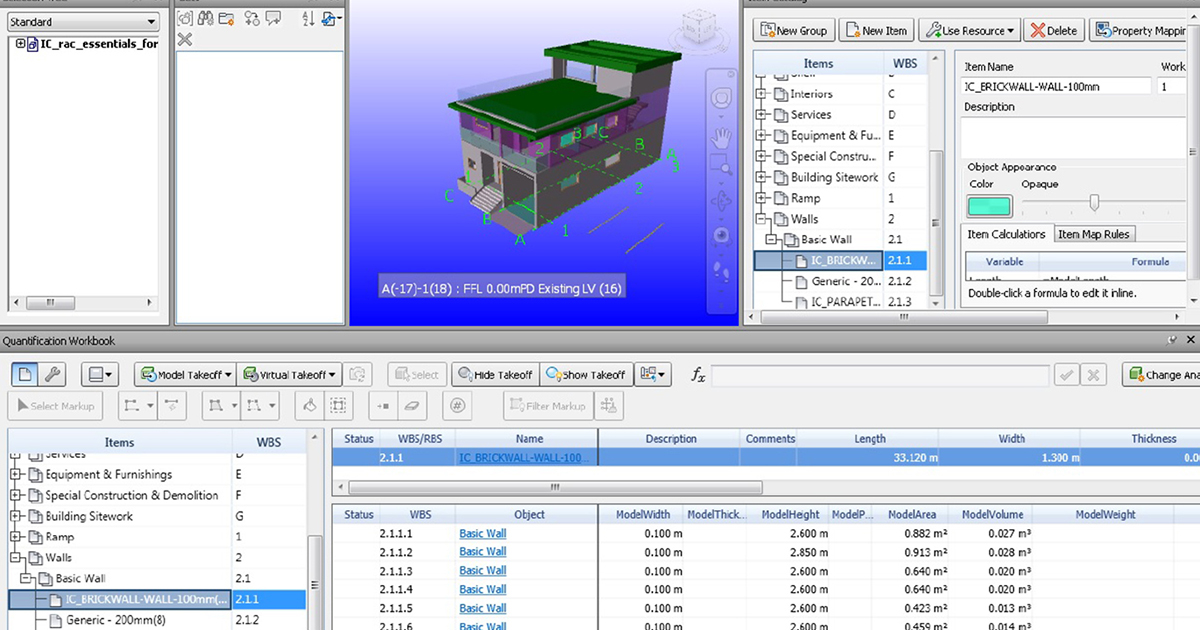The image size is (1200, 630).
Task: Click the Item Name input field
Action: click(1055, 87)
